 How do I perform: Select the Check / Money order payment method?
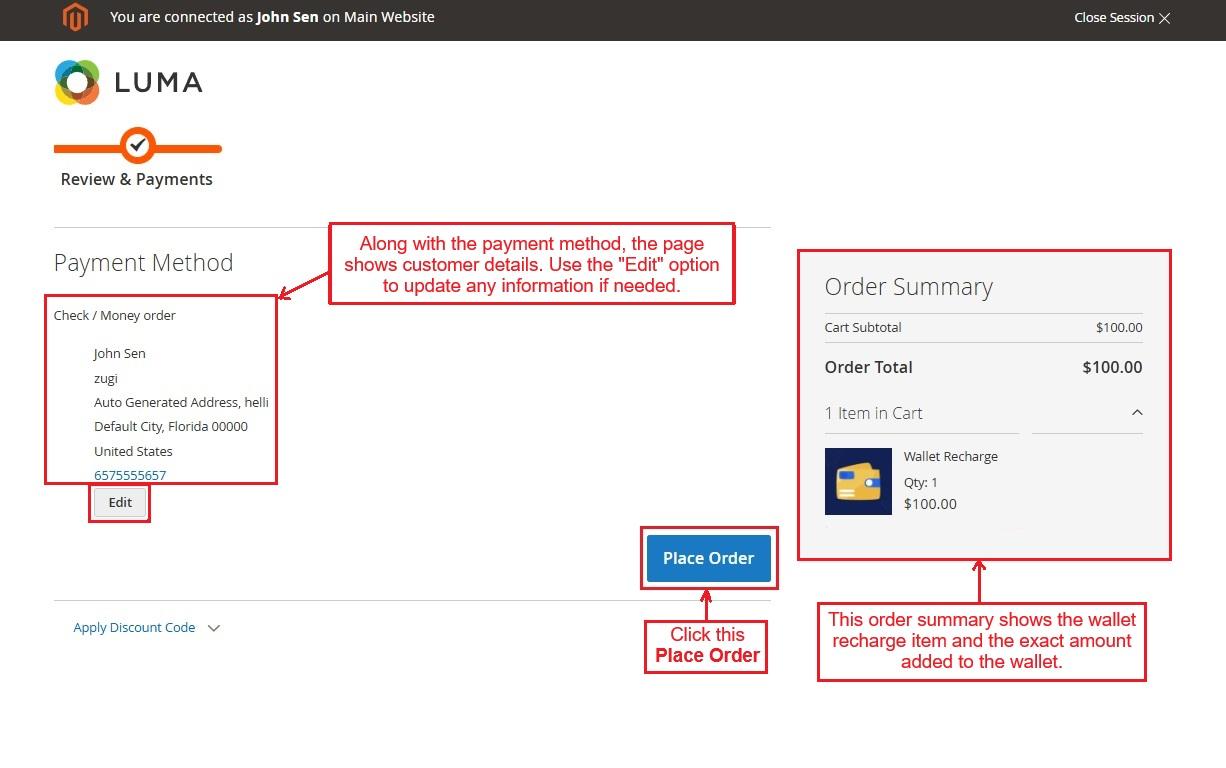click(115, 316)
